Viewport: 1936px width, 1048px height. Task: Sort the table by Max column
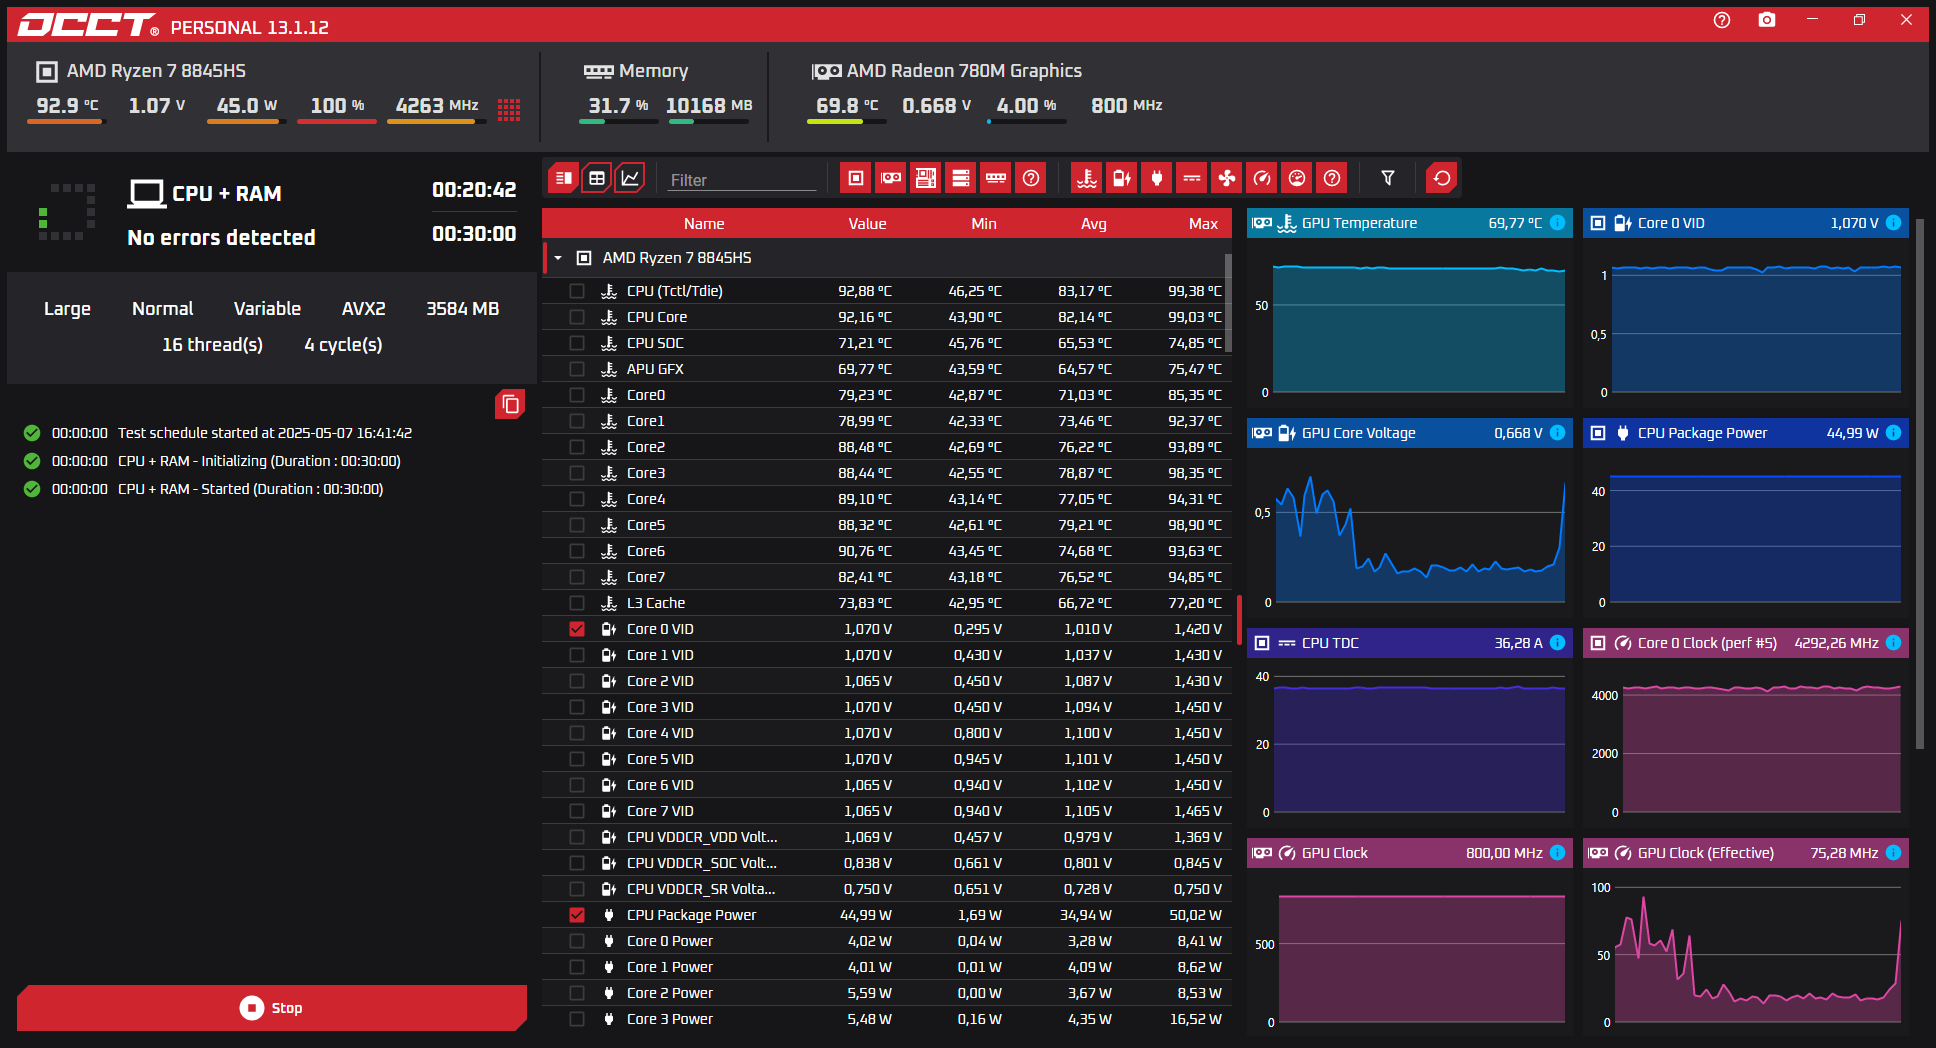pos(1202,224)
